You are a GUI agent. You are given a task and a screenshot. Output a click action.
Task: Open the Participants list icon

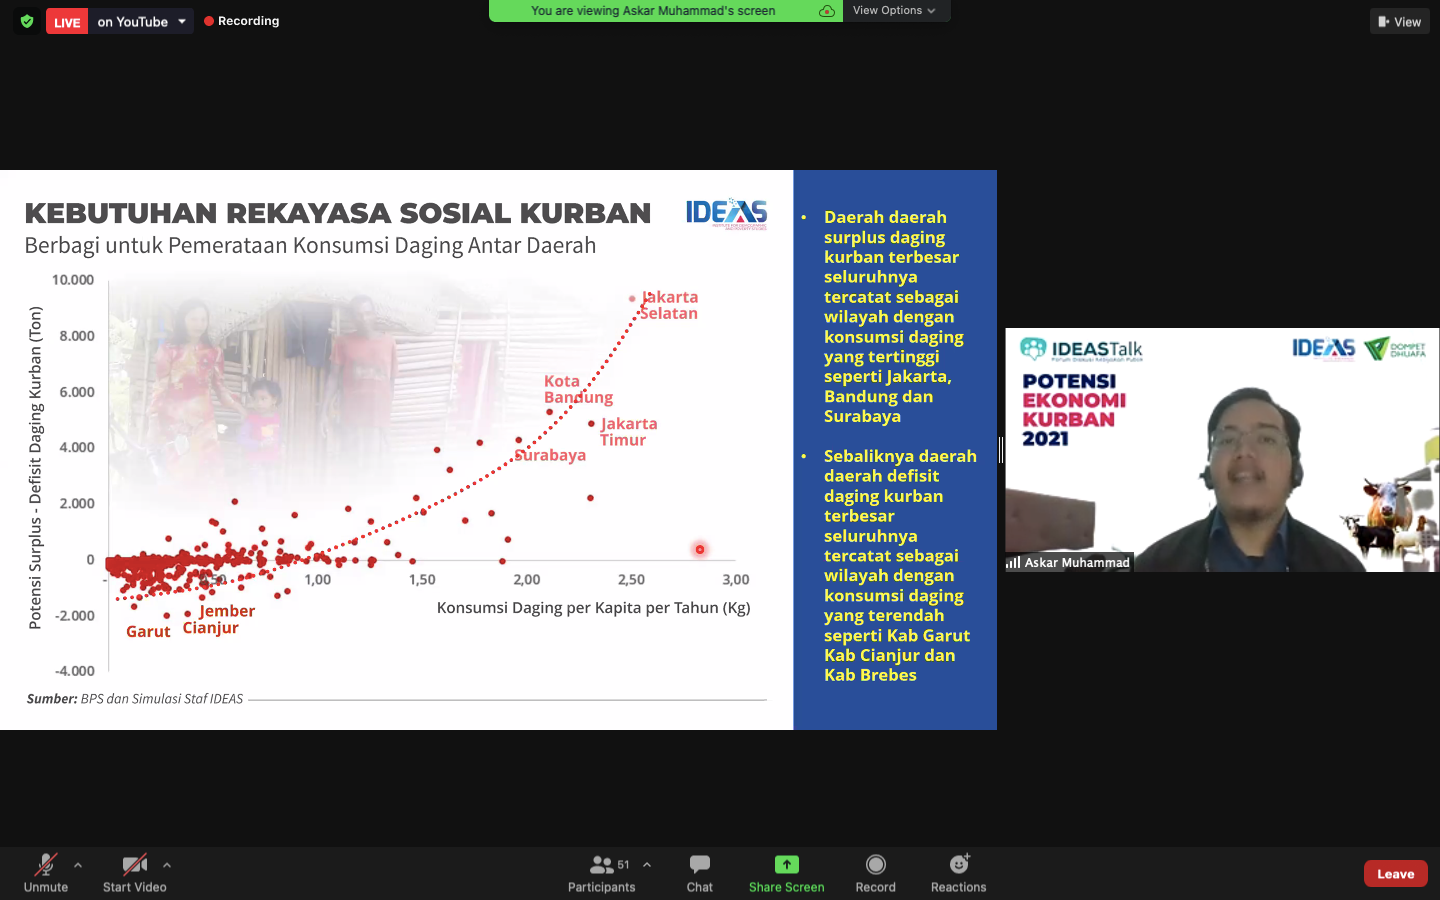point(602,865)
